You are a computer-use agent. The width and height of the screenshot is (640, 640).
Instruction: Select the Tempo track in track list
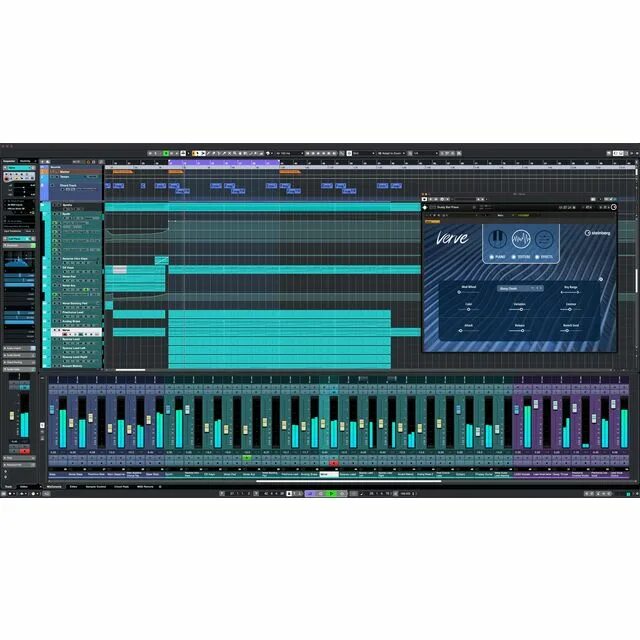coord(76,177)
